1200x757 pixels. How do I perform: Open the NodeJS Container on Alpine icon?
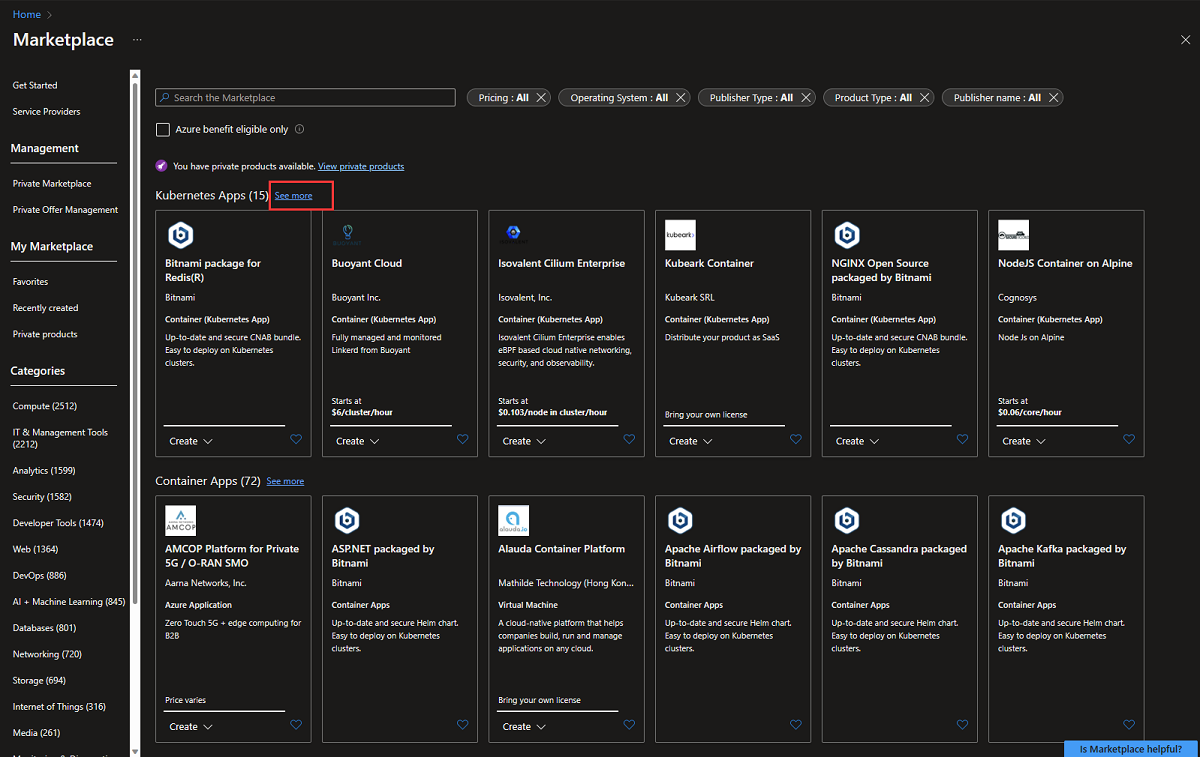1013,234
